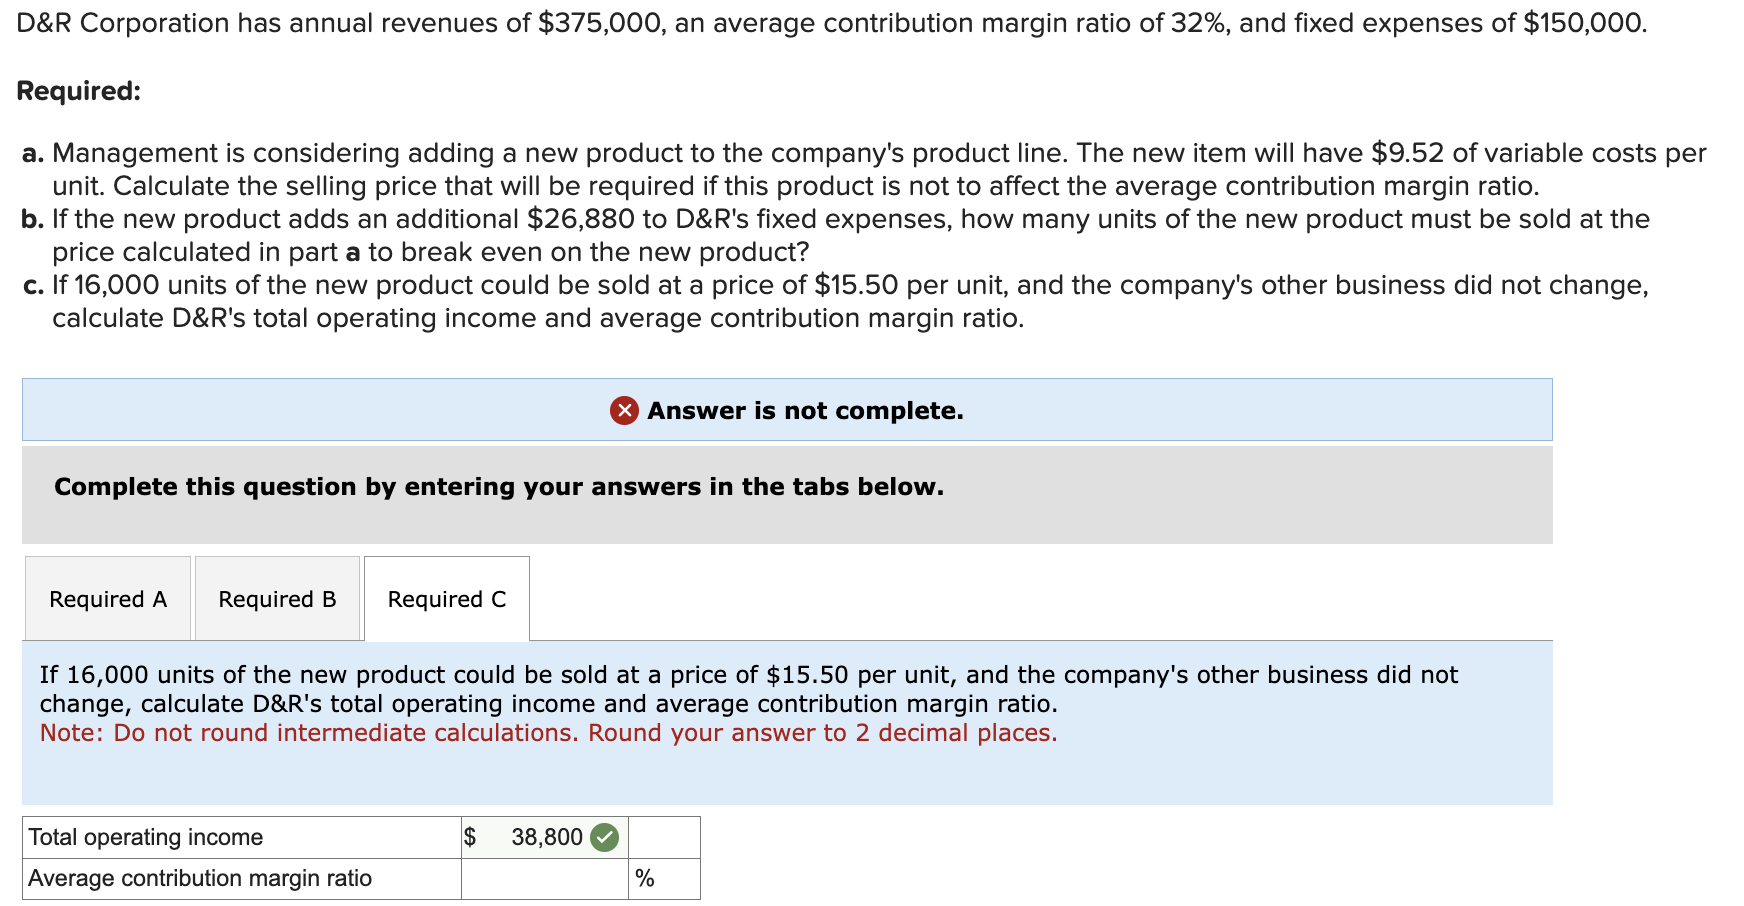Click the red X incomplete-answer icon

point(623,410)
